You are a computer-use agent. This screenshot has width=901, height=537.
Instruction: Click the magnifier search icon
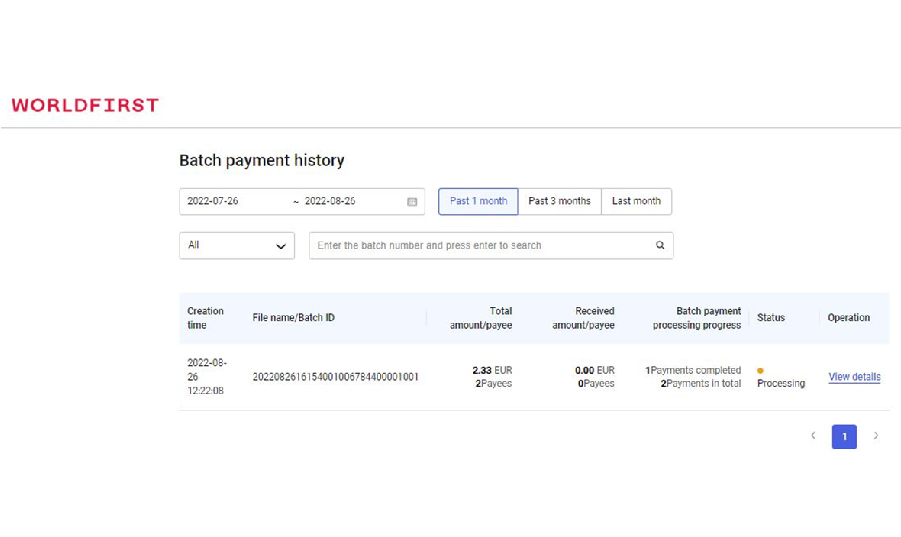660,246
